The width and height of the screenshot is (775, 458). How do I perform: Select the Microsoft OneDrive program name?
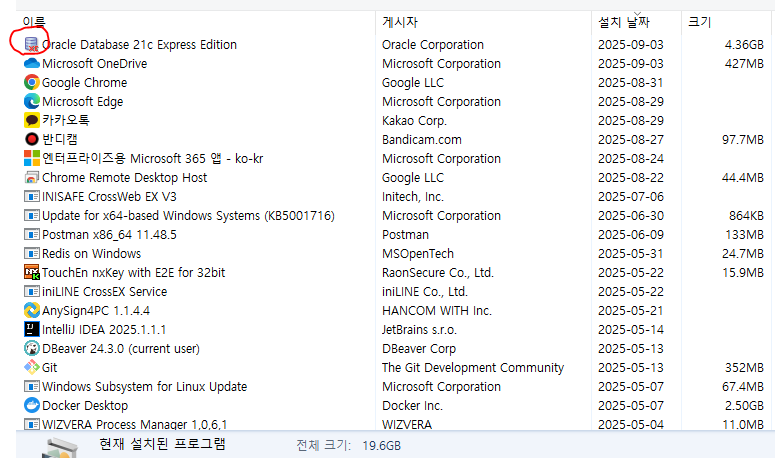[x=94, y=64]
